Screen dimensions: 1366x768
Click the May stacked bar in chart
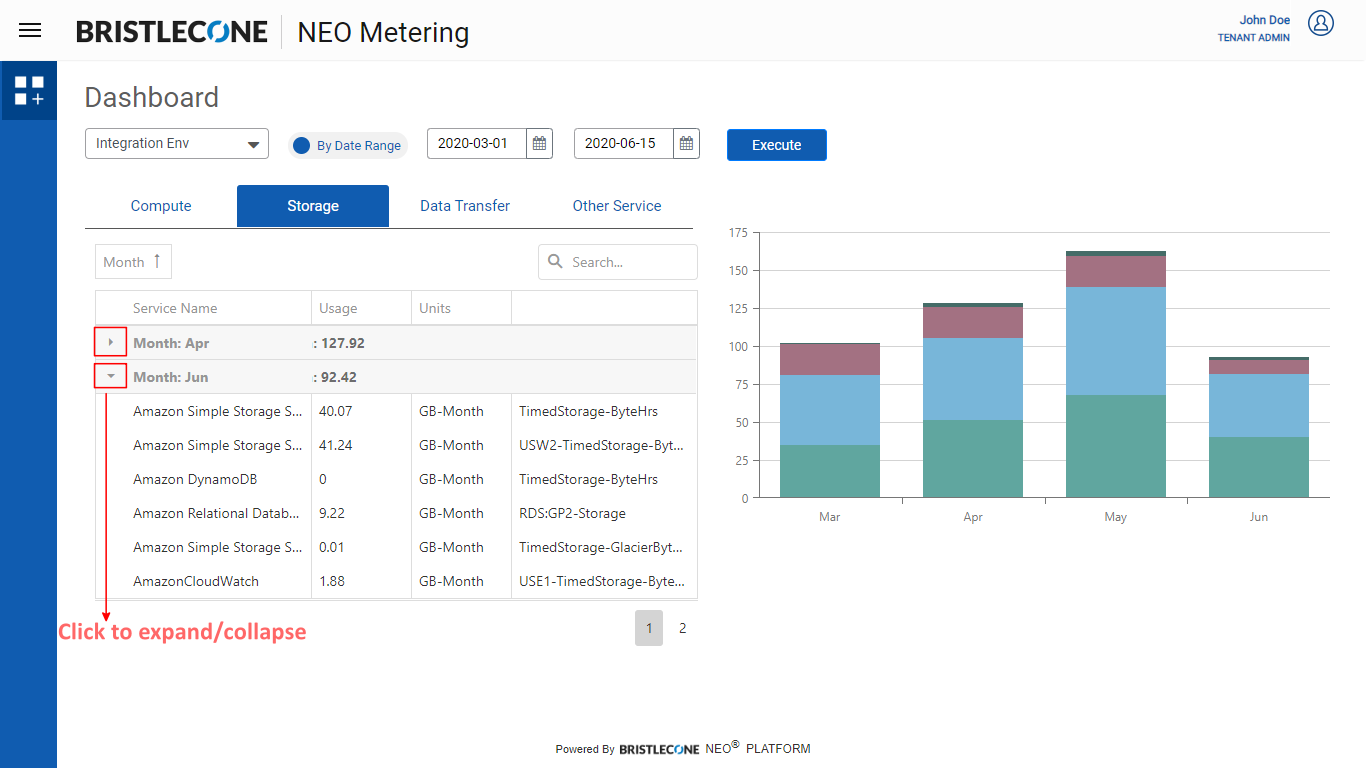tap(1115, 380)
